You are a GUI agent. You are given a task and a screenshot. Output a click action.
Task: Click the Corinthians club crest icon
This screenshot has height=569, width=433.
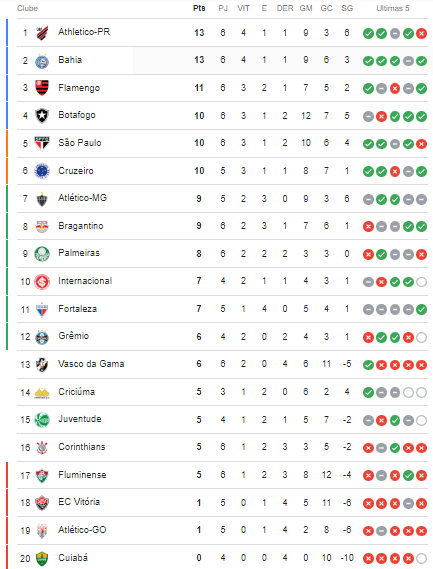[42, 448]
